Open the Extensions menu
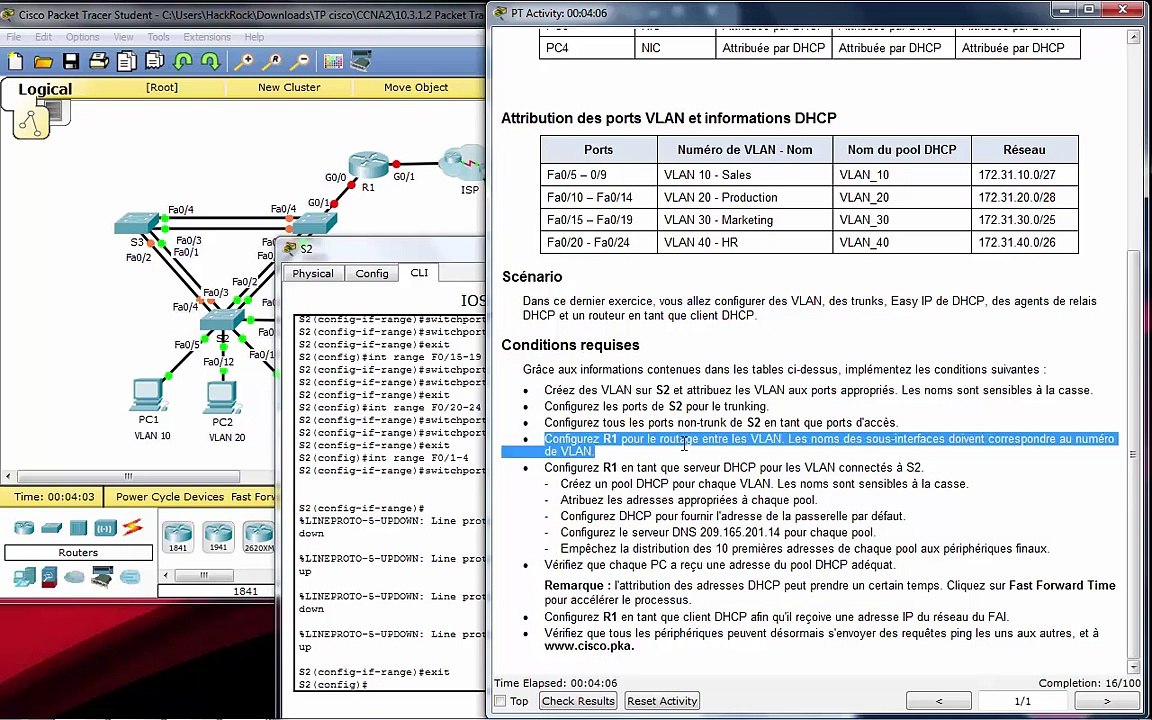Image resolution: width=1152 pixels, height=720 pixels. (x=206, y=37)
